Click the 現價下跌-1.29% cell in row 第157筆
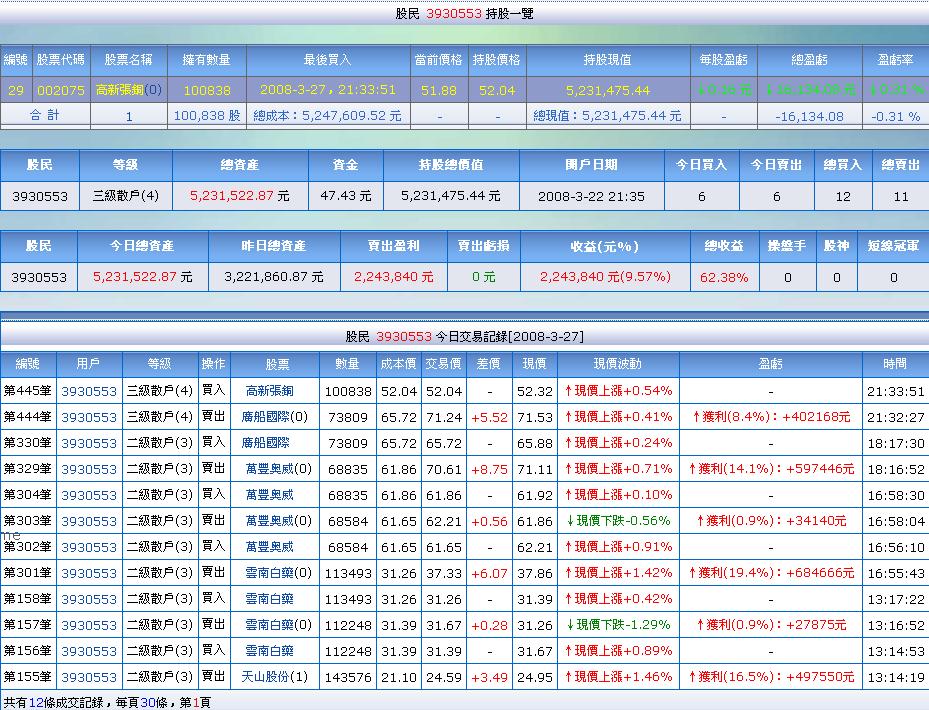929x710 pixels. (618, 625)
